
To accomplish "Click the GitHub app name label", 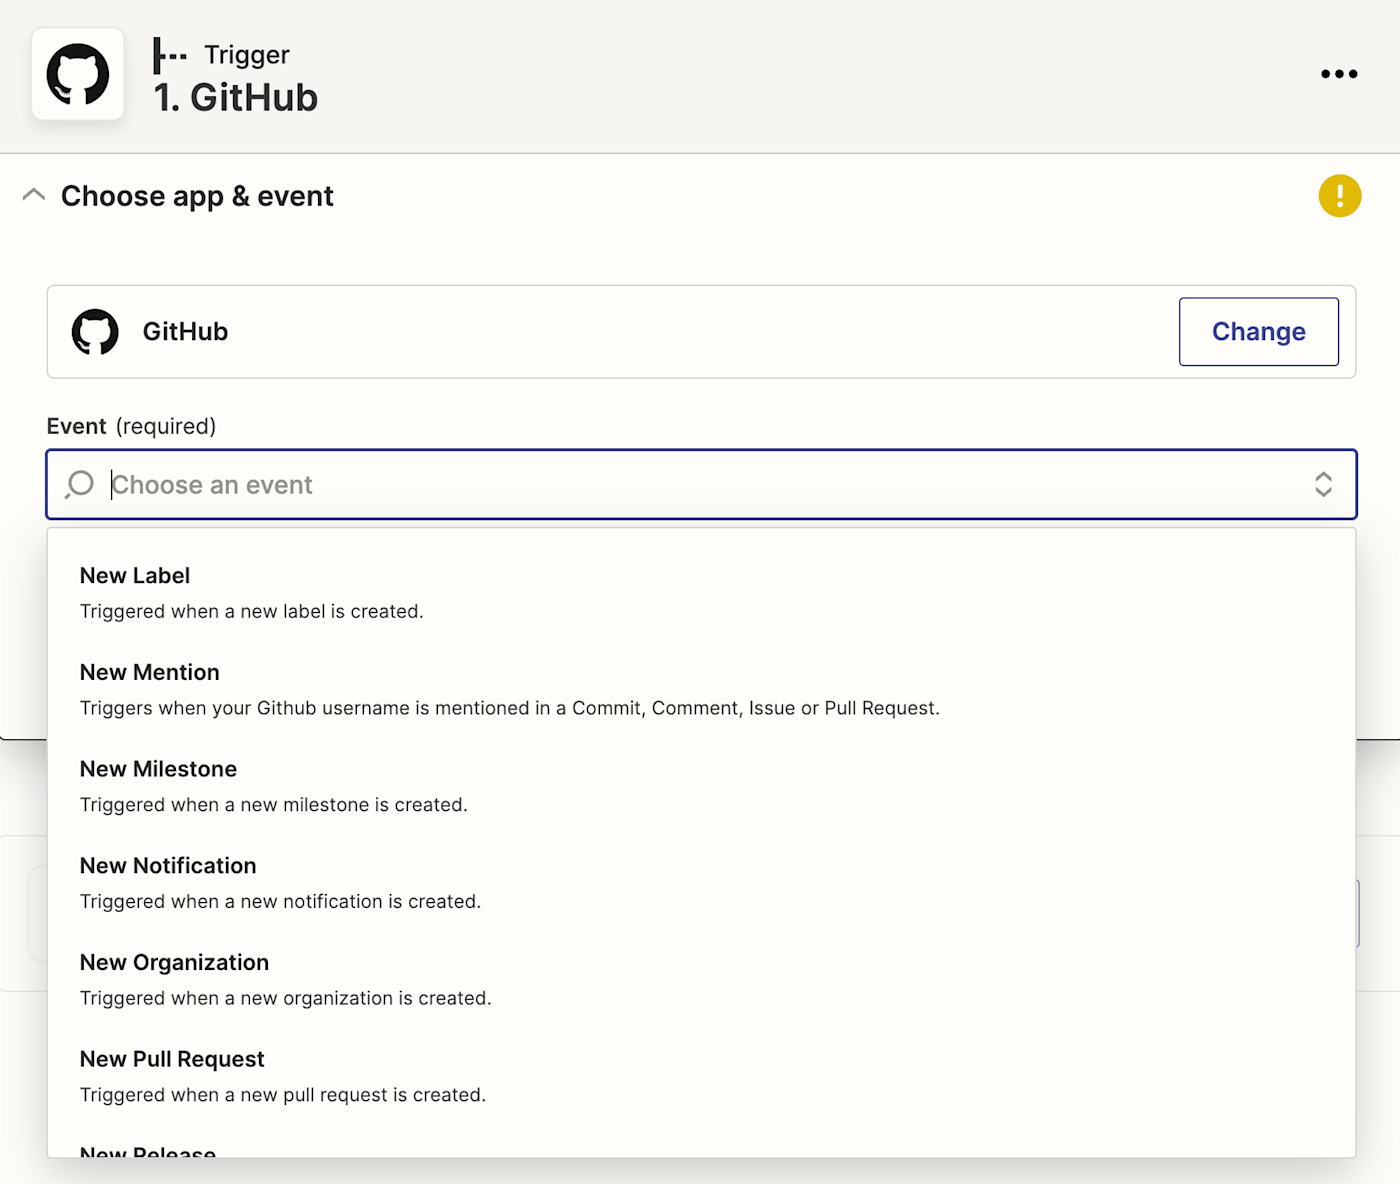I will pyautogui.click(x=185, y=332).
